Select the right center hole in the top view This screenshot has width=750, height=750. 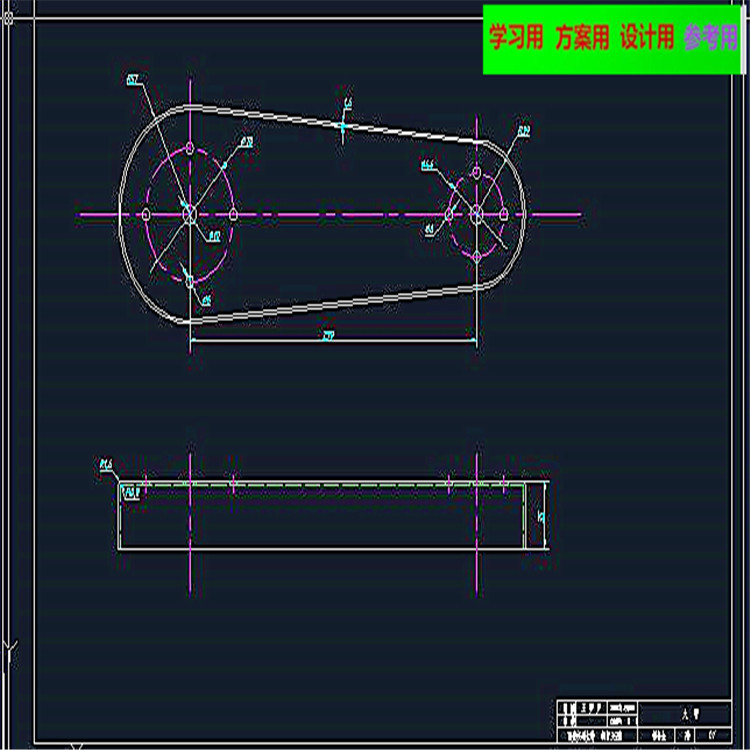point(476,214)
